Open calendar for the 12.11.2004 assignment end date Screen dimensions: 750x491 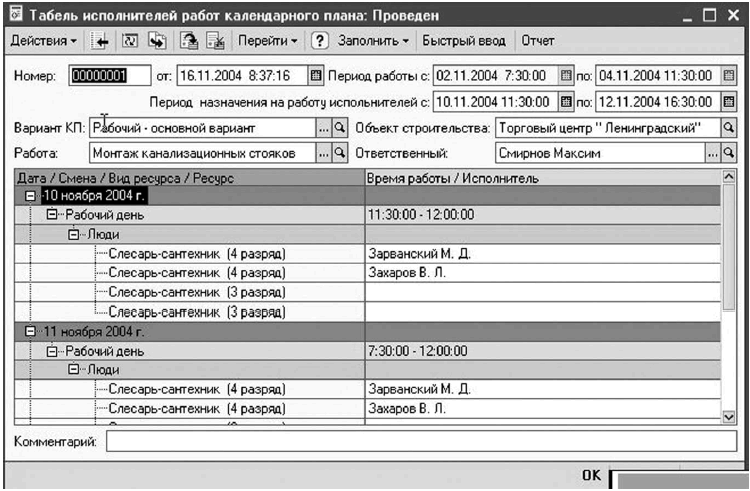click(x=728, y=101)
